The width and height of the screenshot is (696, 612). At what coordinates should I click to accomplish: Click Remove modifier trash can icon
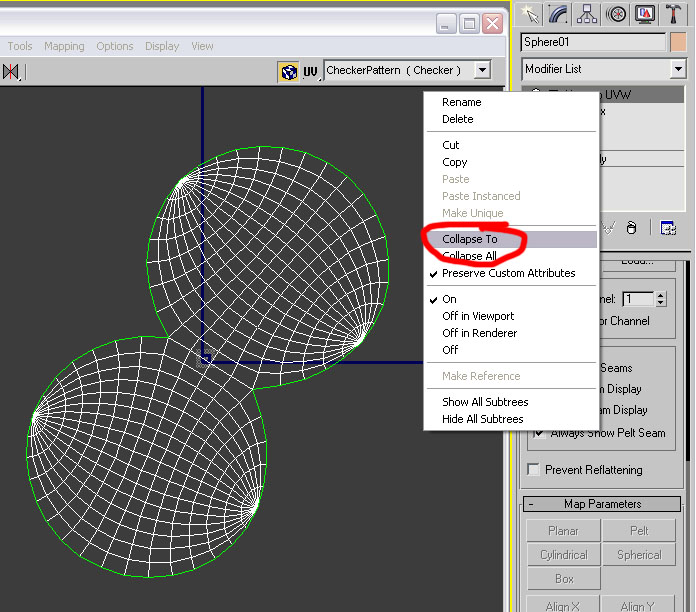(631, 228)
